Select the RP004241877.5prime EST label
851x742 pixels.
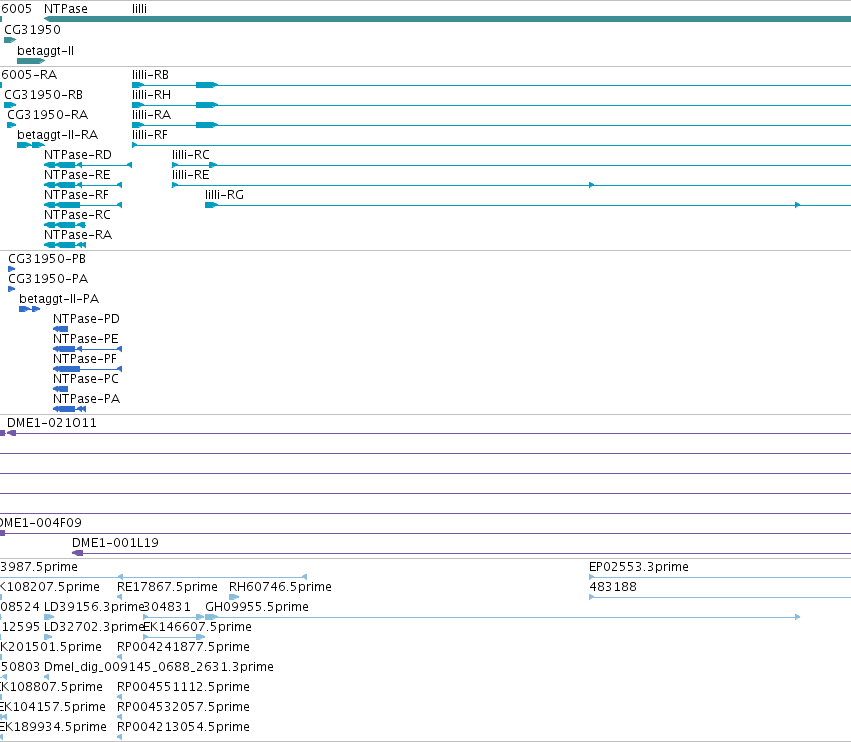click(183, 648)
